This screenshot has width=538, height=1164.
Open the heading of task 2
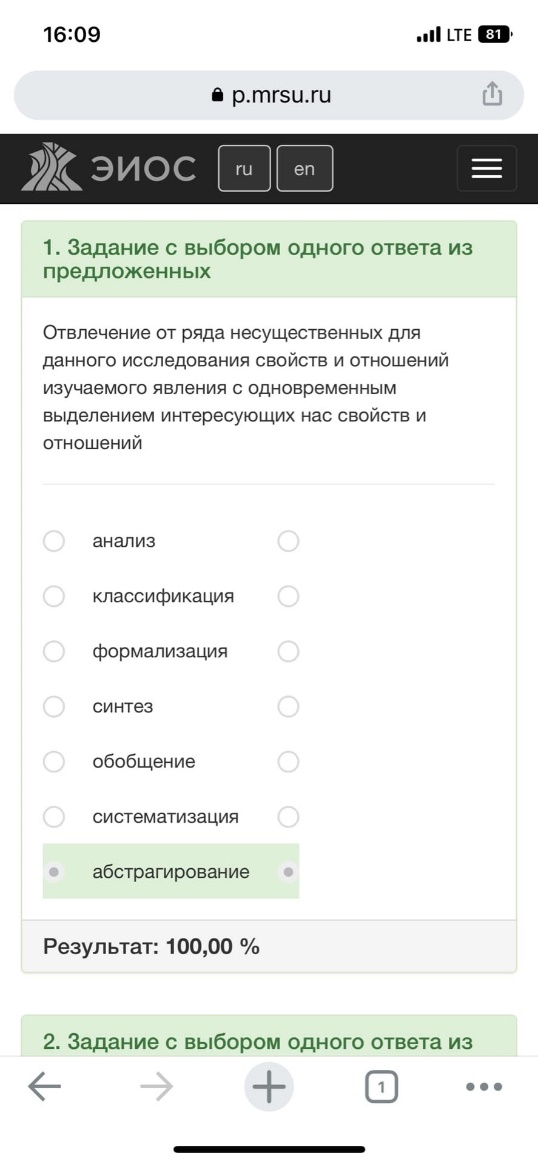pyautogui.click(x=257, y=1042)
